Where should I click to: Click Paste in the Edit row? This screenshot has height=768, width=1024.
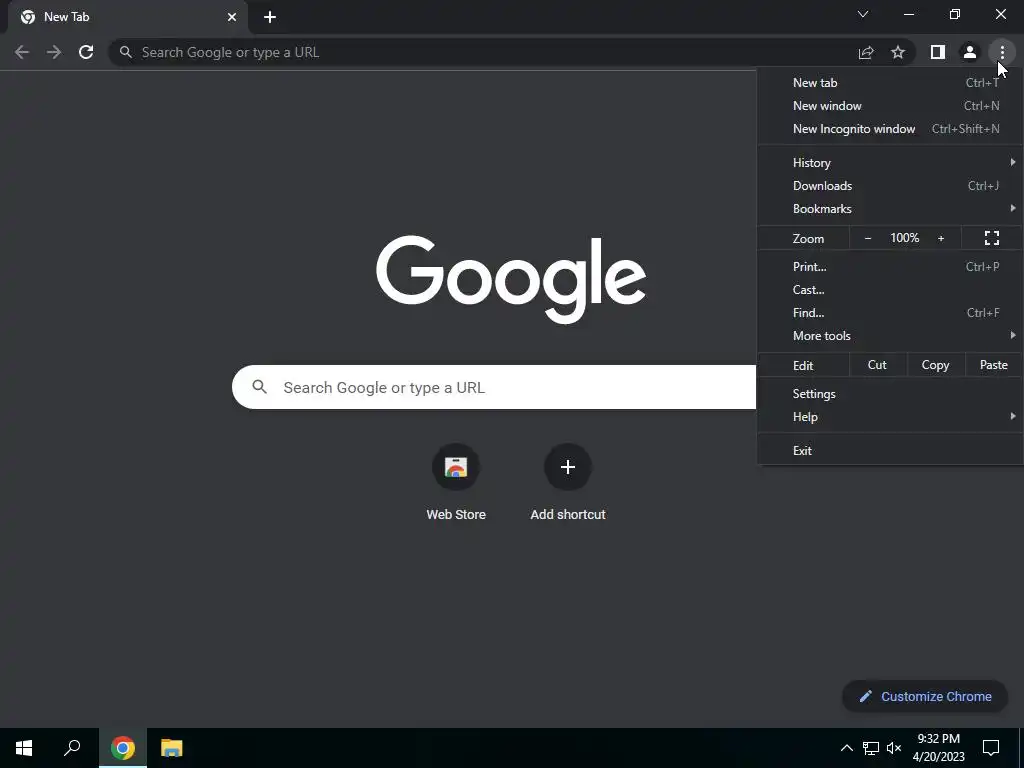click(993, 365)
